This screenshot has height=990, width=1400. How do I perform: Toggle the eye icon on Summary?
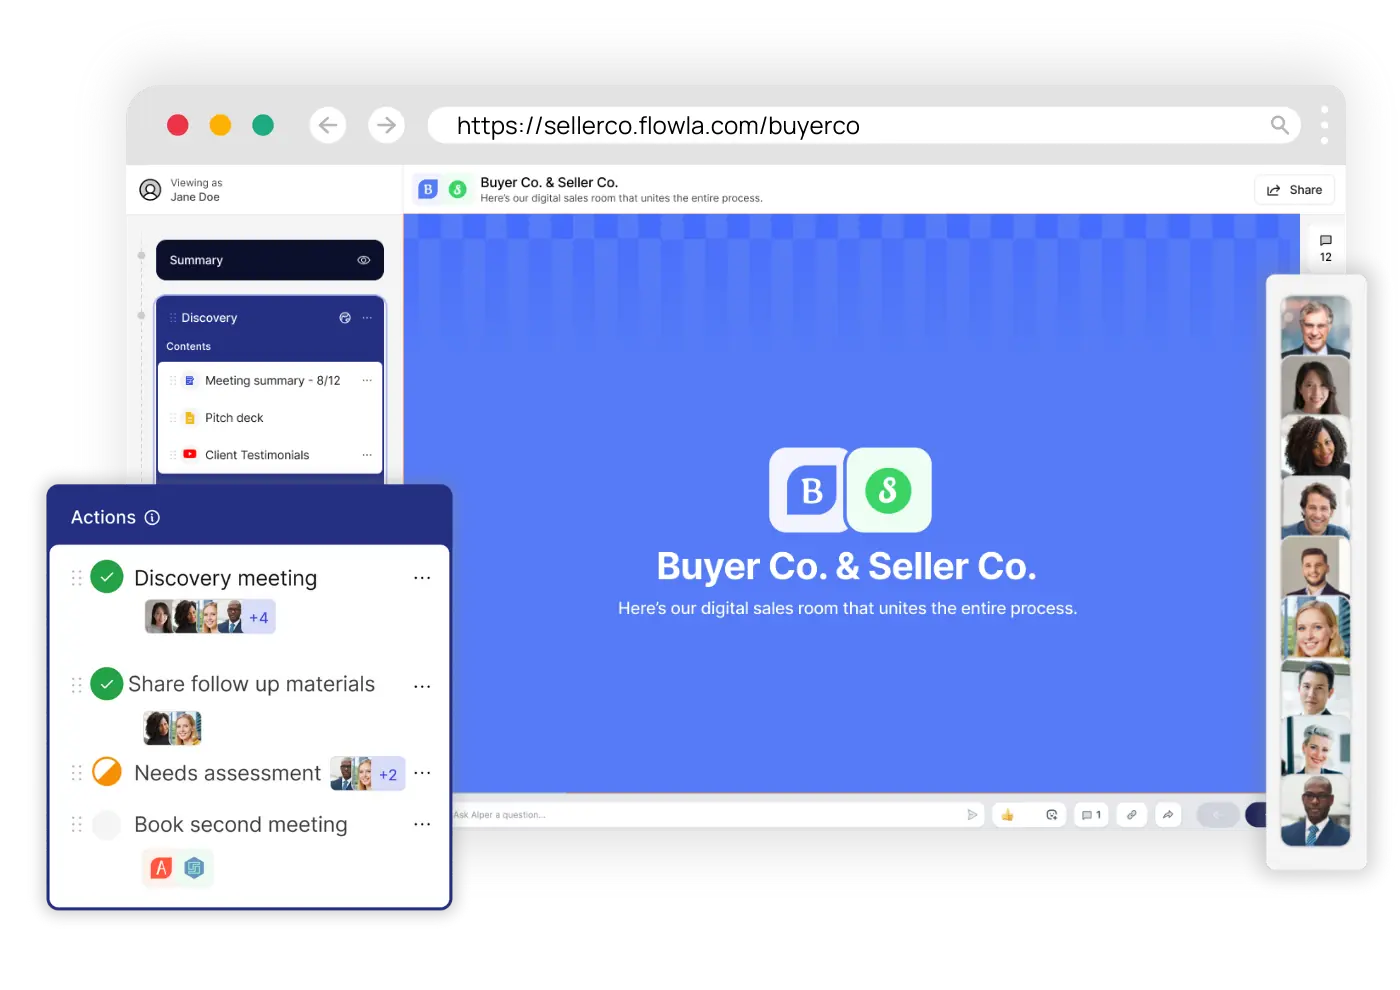pos(364,260)
